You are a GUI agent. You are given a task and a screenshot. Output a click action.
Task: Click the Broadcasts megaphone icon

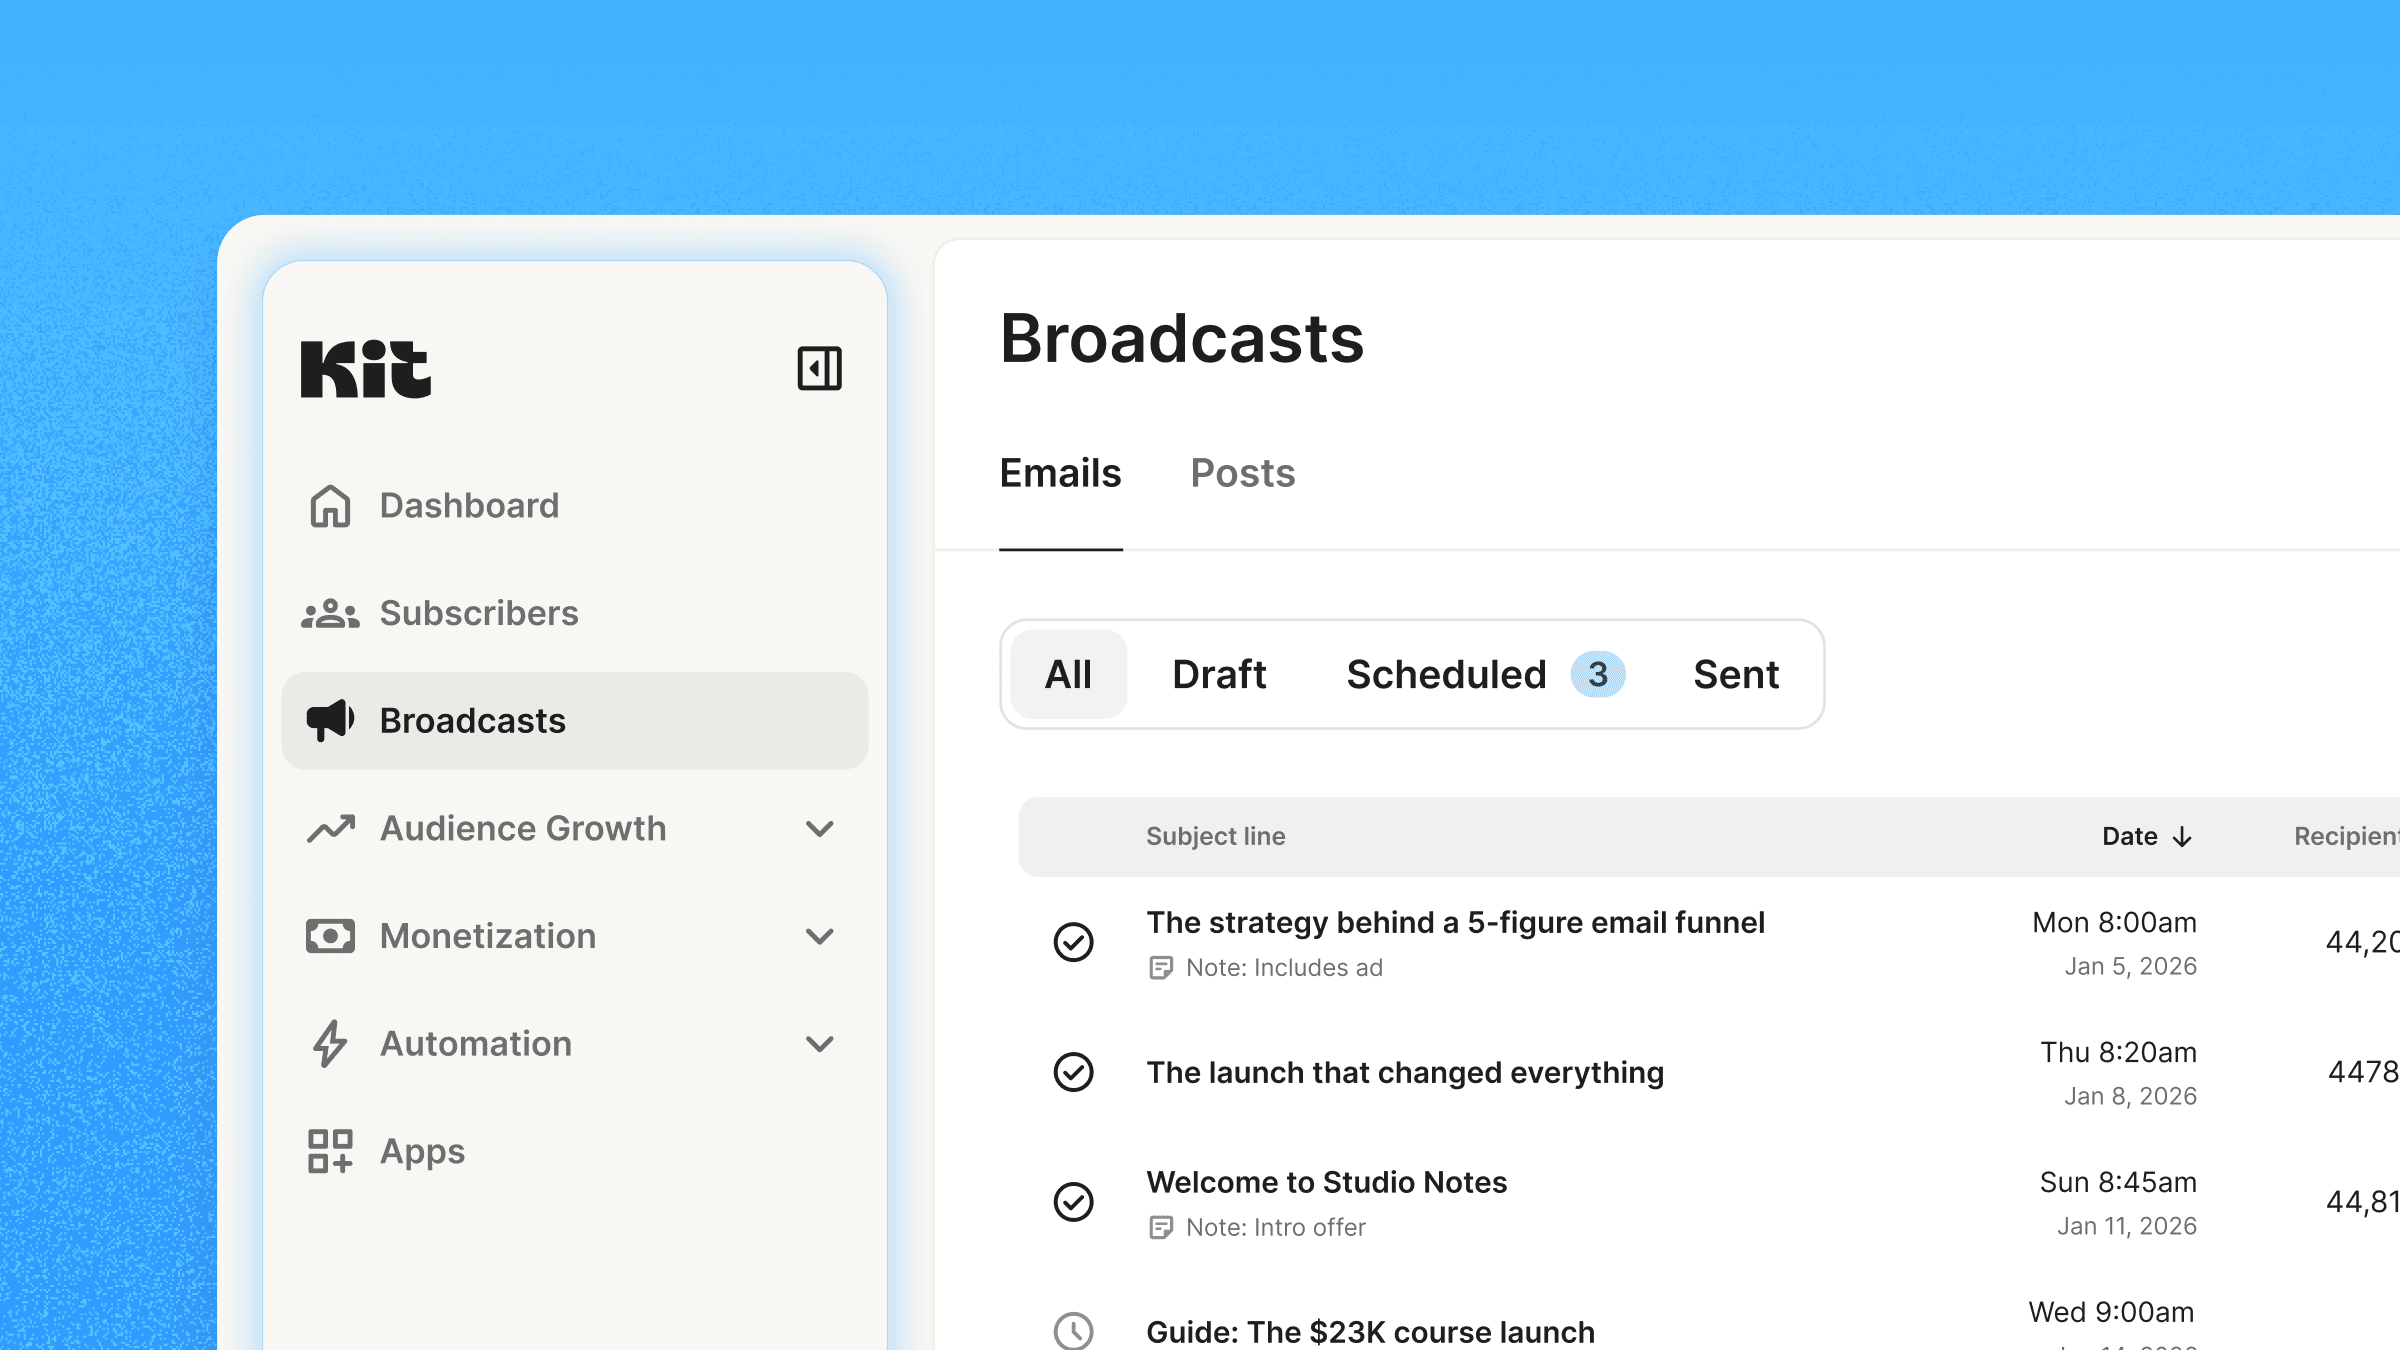click(330, 720)
